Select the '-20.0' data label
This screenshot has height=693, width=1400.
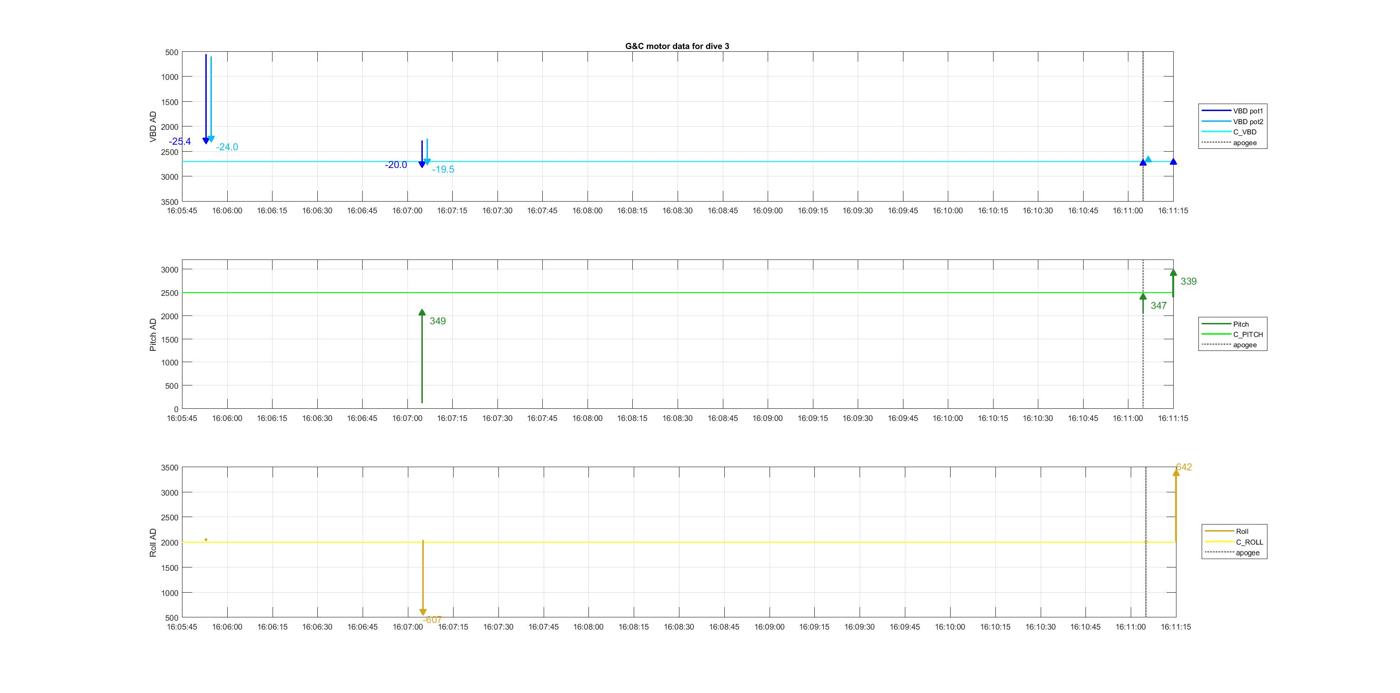[396, 165]
